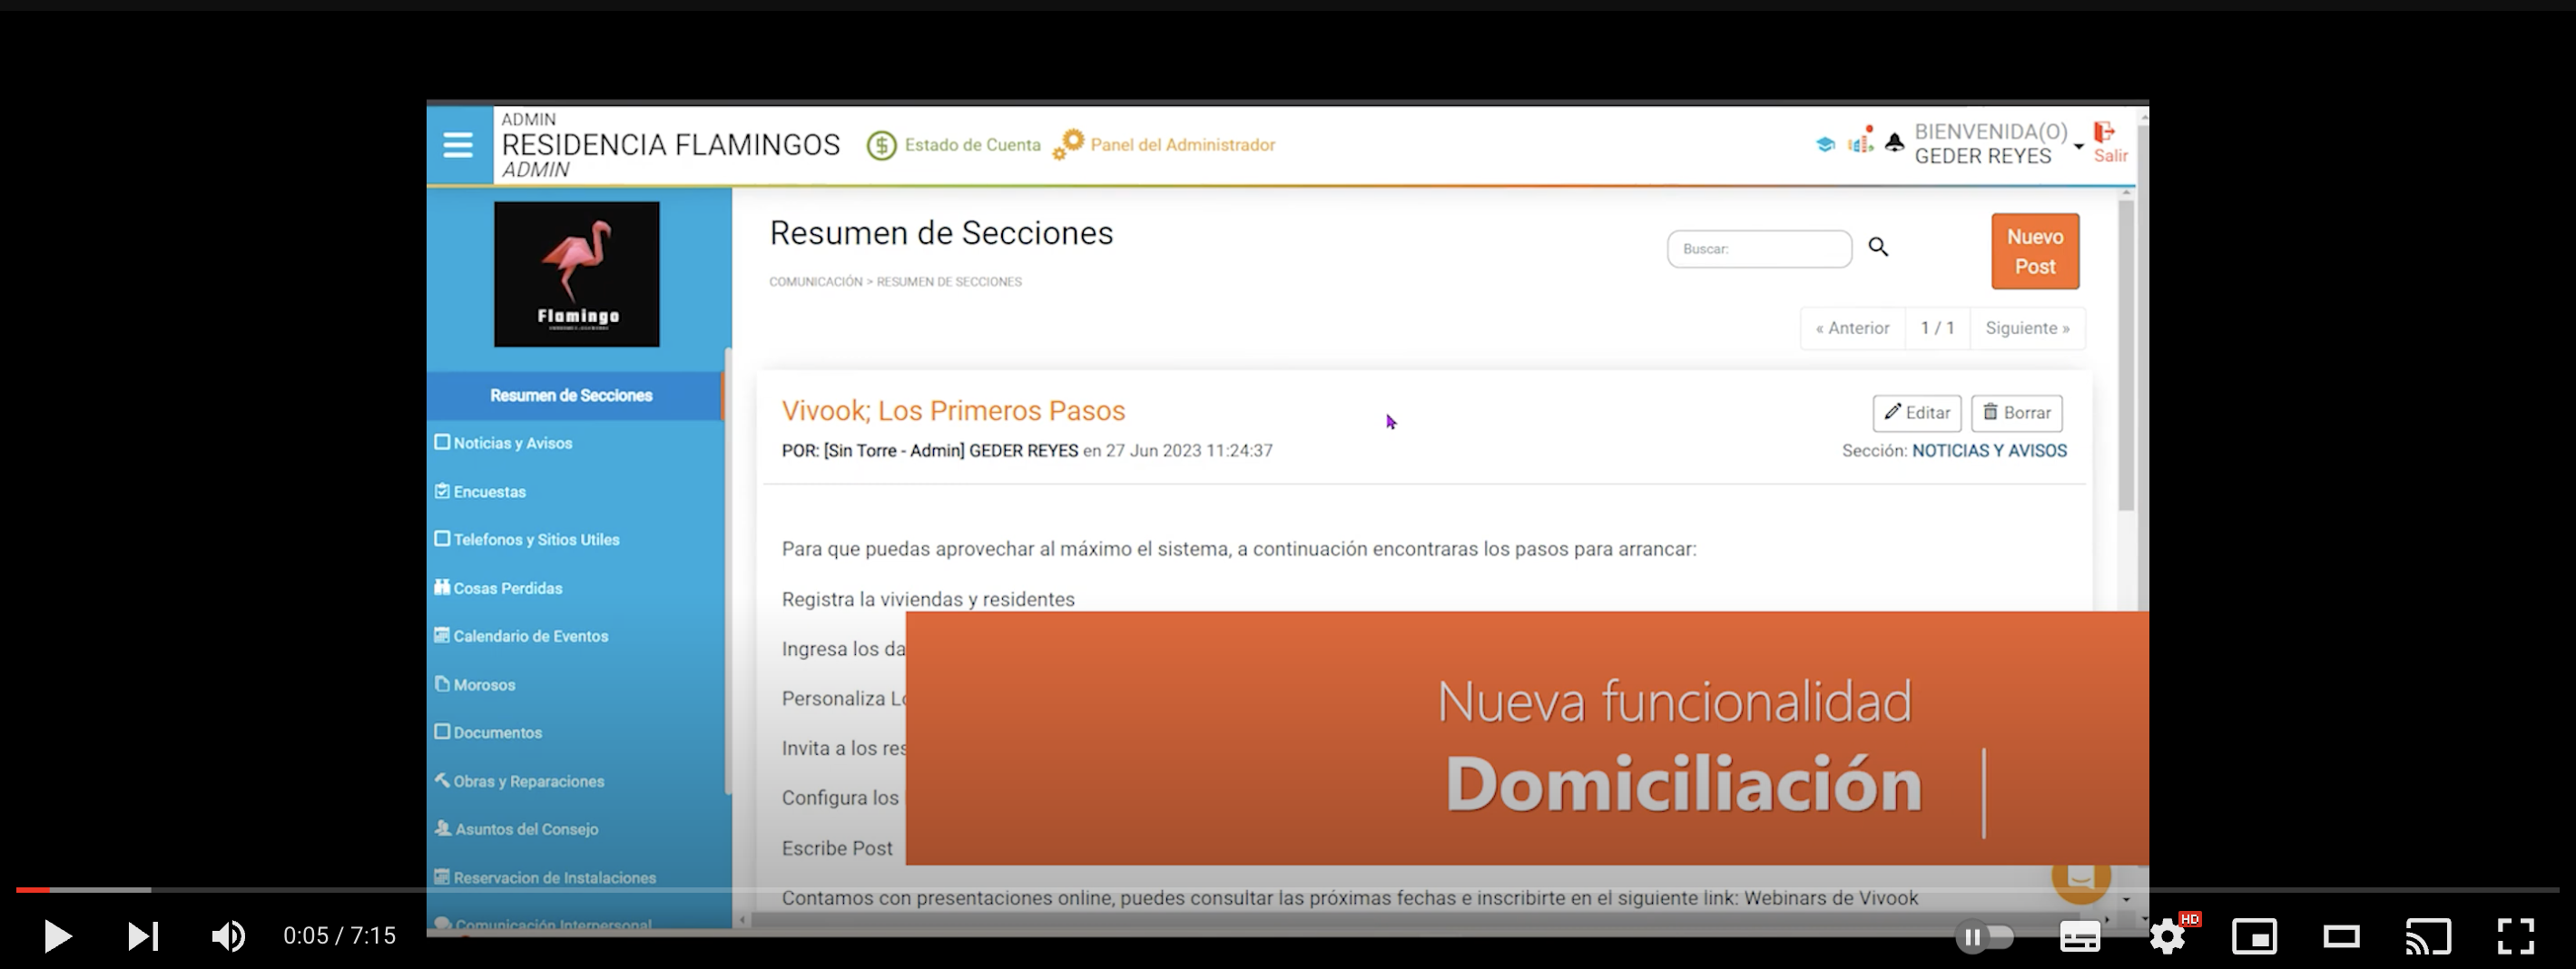Open Documentos in sidebar
The image size is (2576, 969).
[497, 733]
